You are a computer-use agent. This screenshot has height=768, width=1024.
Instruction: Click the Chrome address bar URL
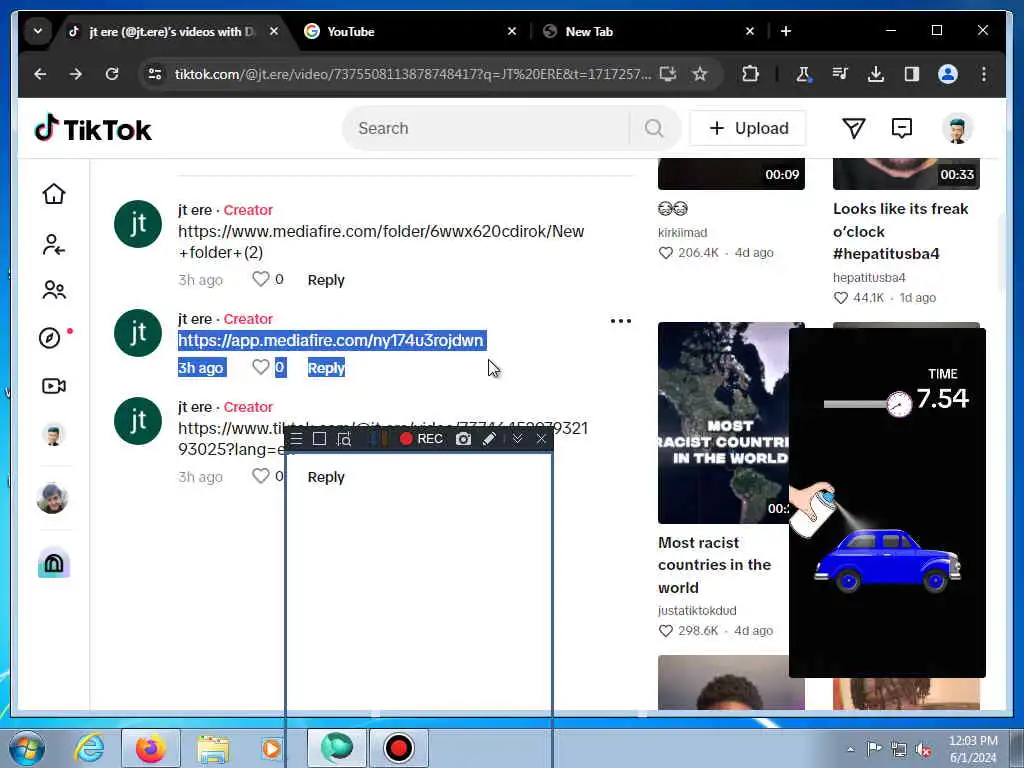(x=413, y=74)
